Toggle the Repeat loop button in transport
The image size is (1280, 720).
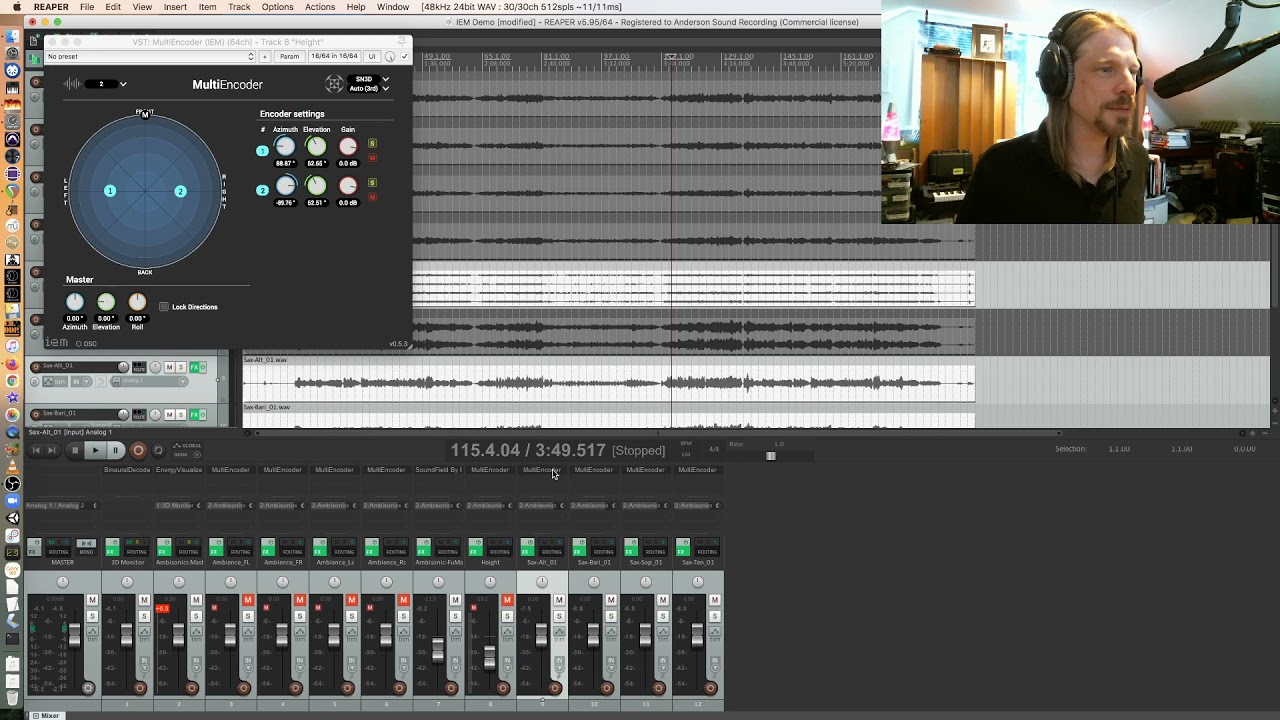158,450
